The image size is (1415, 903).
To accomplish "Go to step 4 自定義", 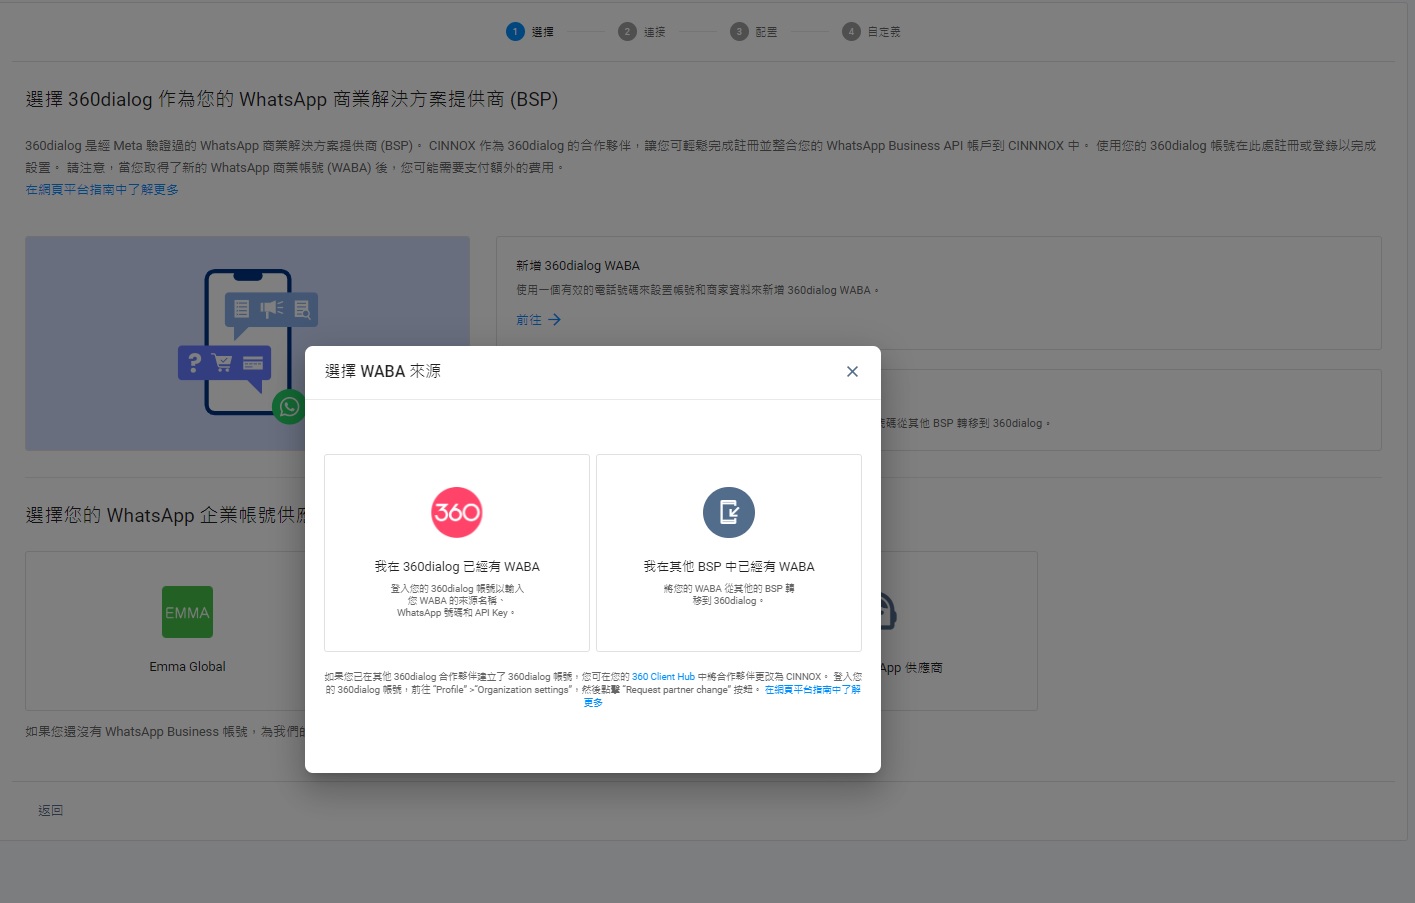I will click(872, 32).
